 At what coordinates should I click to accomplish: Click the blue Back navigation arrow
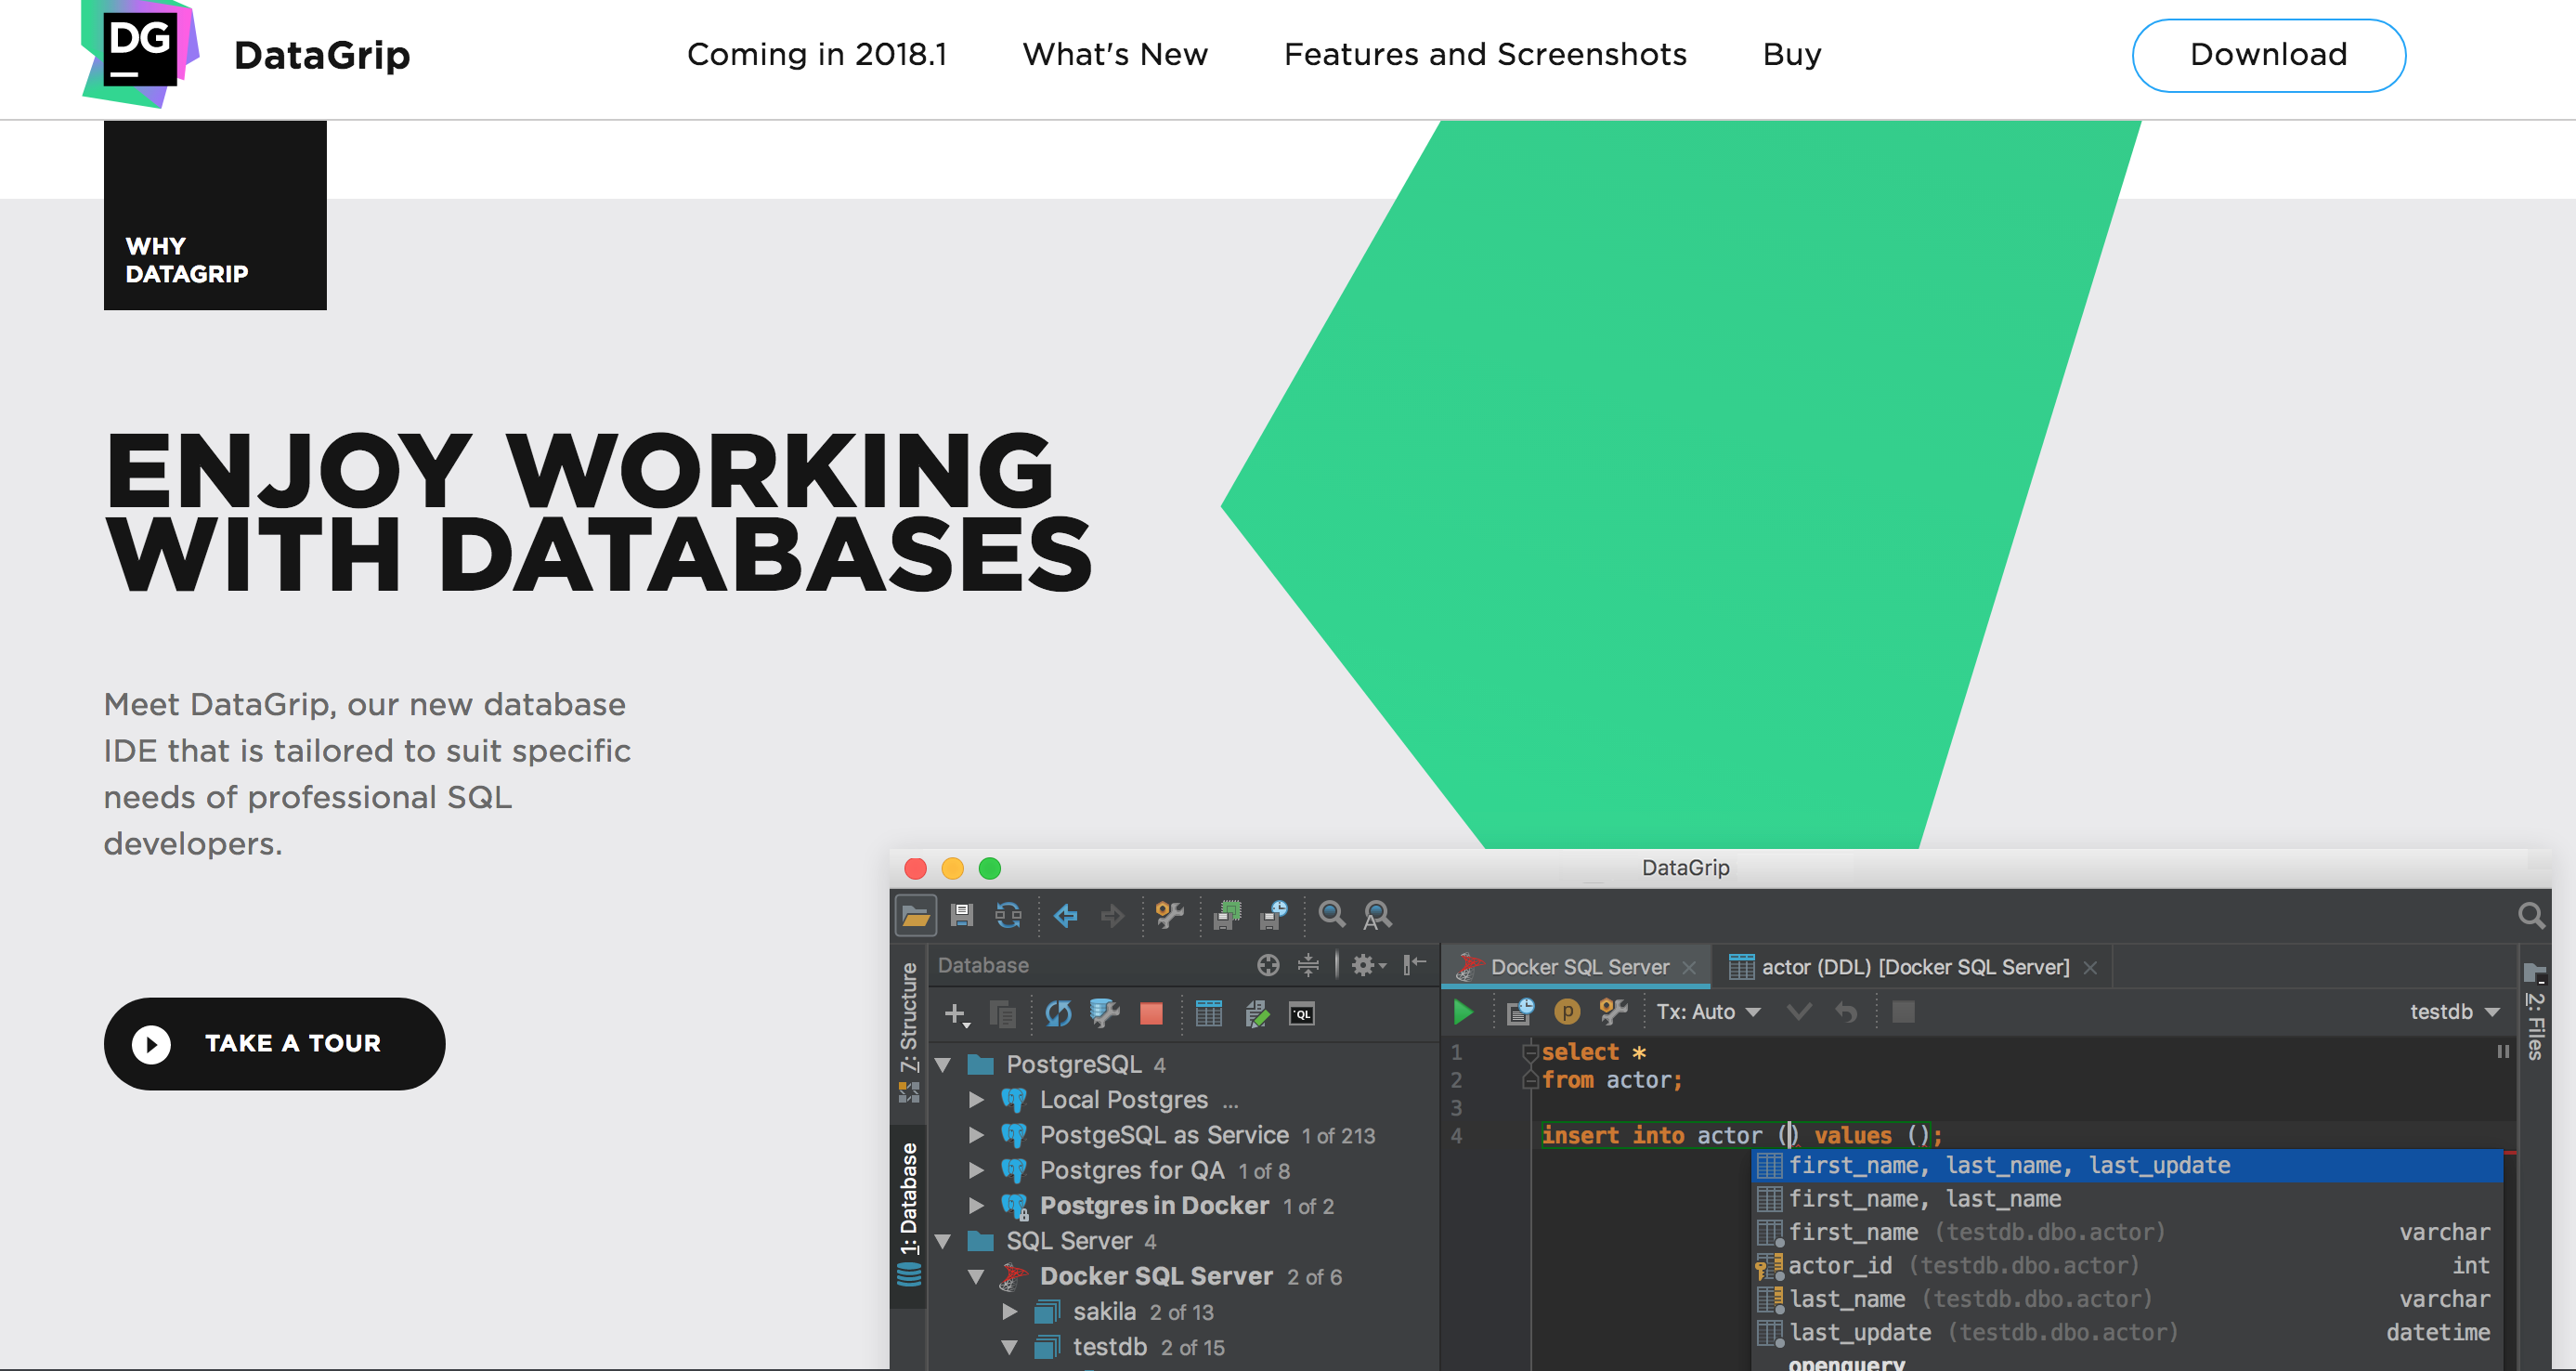point(1065,914)
